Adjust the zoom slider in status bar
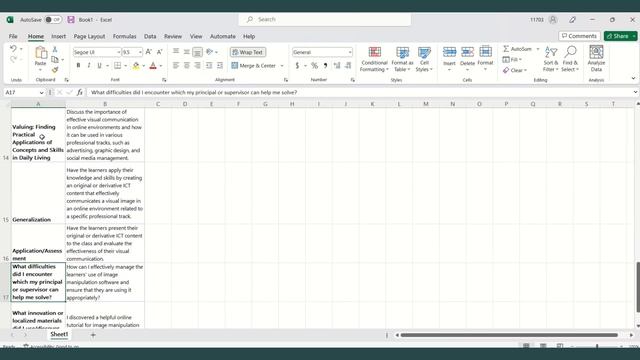 pyautogui.click(x=597, y=346)
